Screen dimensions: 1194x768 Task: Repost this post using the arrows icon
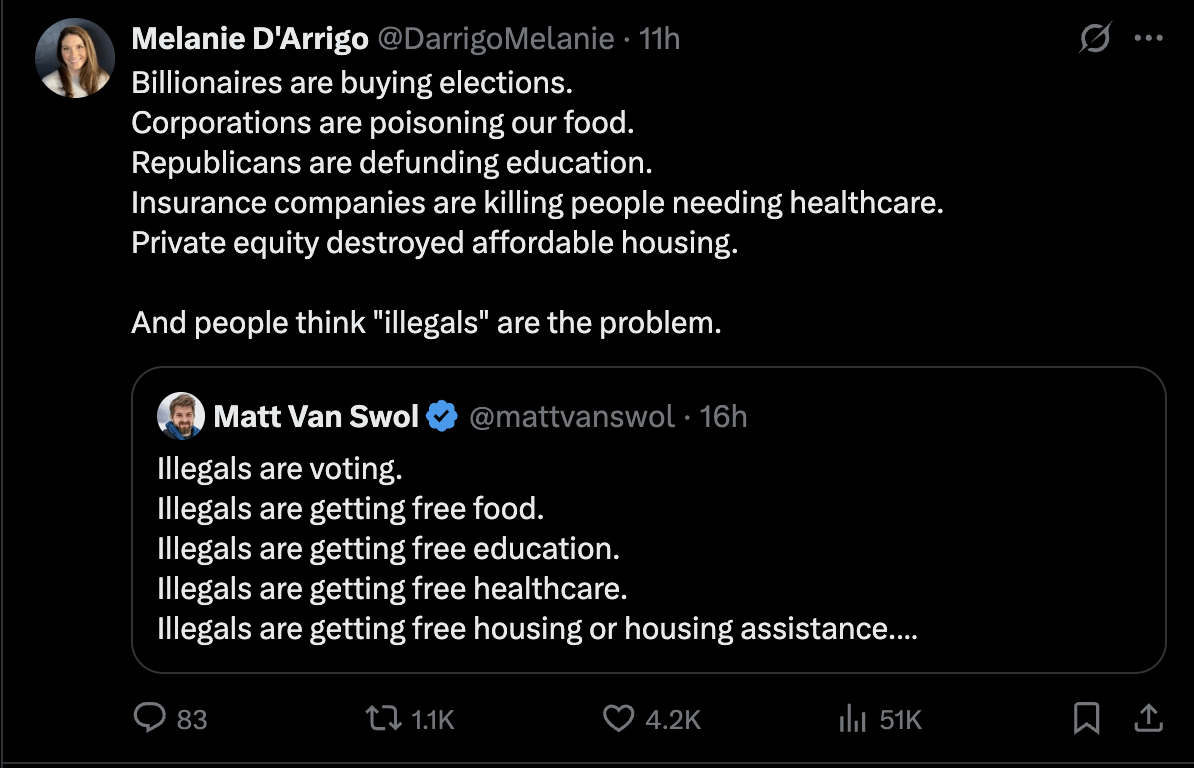pyautogui.click(x=380, y=718)
